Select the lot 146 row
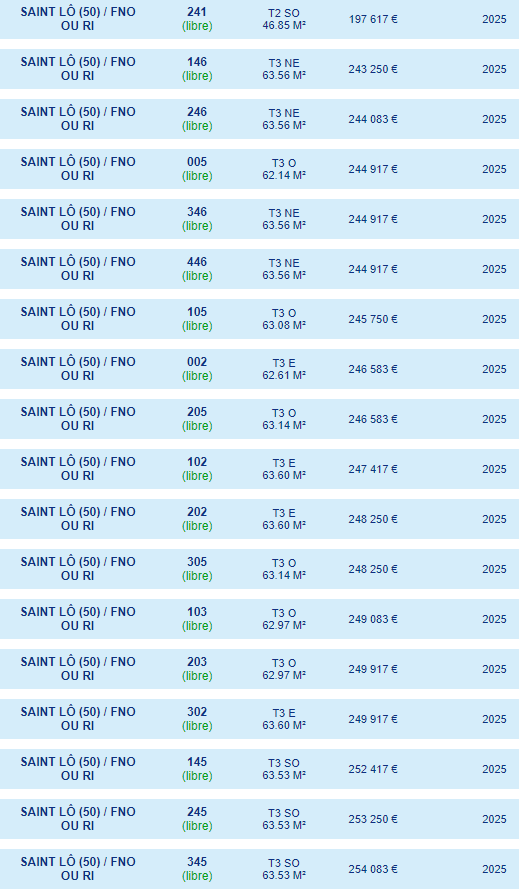Viewport: 519px width, 889px height. coord(259,69)
